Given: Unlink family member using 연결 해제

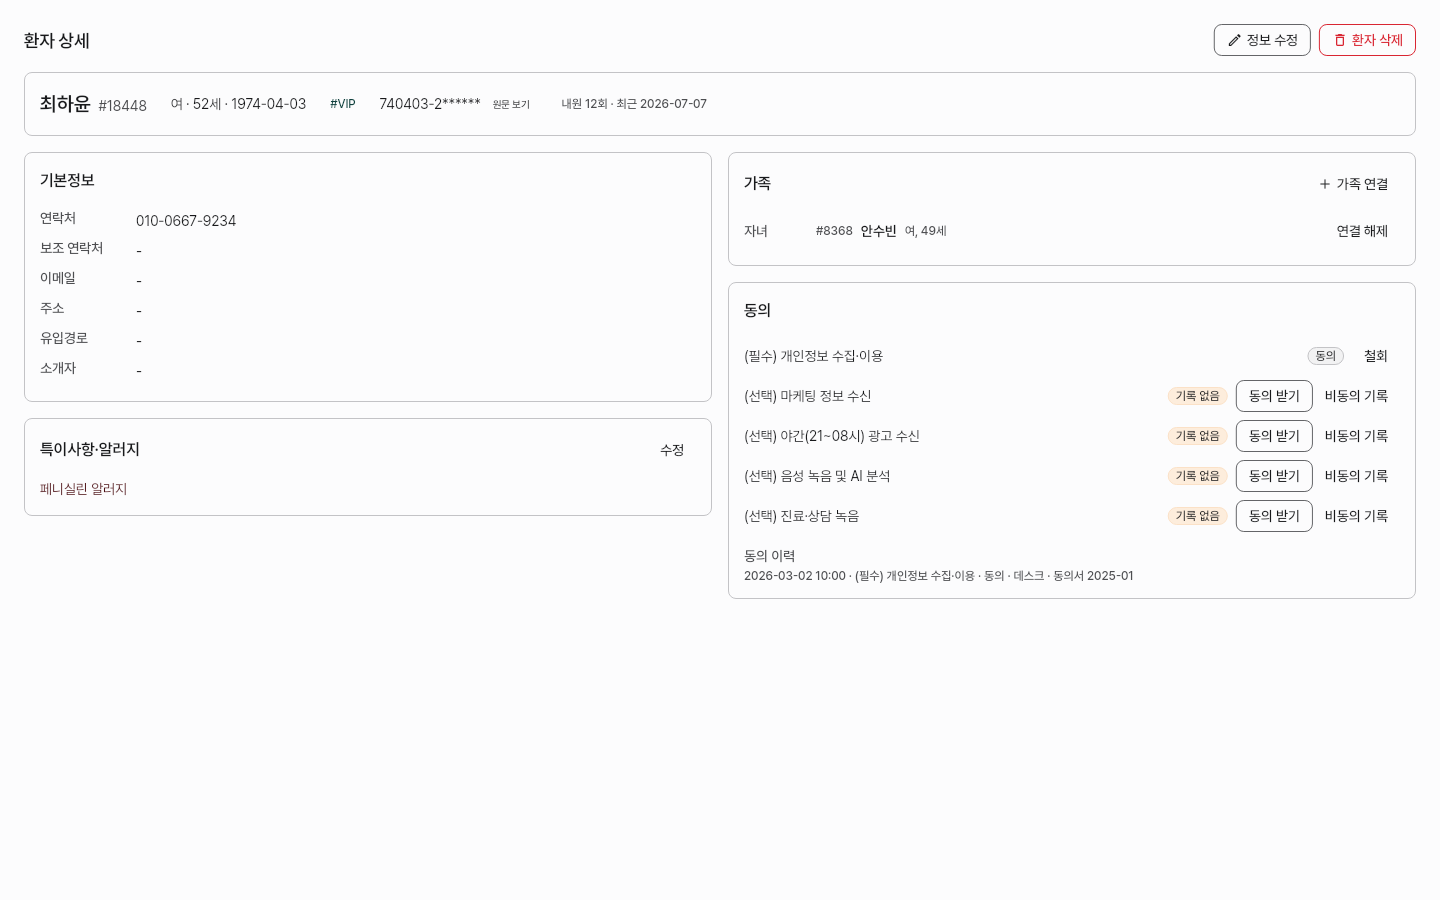Looking at the screenshot, I should [1362, 231].
